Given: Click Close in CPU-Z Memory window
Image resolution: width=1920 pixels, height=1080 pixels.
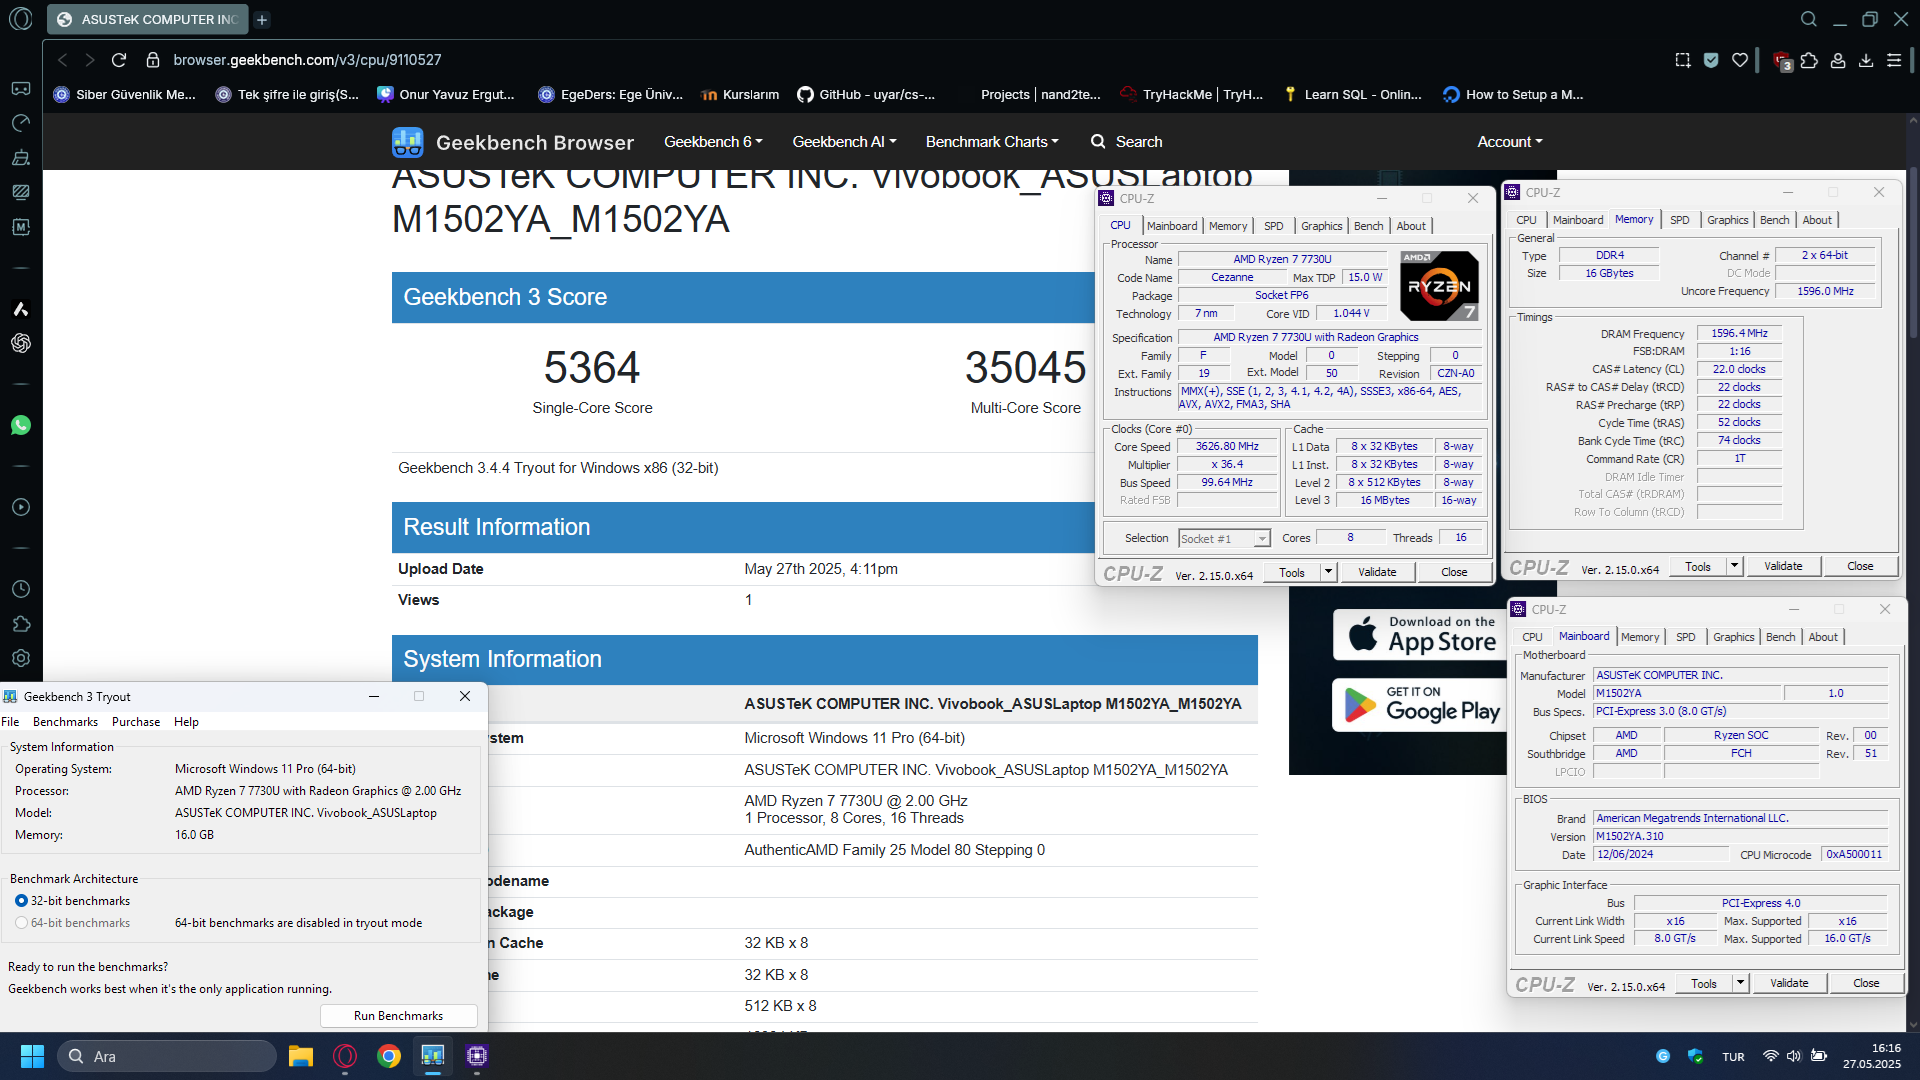Looking at the screenshot, I should (x=1860, y=566).
